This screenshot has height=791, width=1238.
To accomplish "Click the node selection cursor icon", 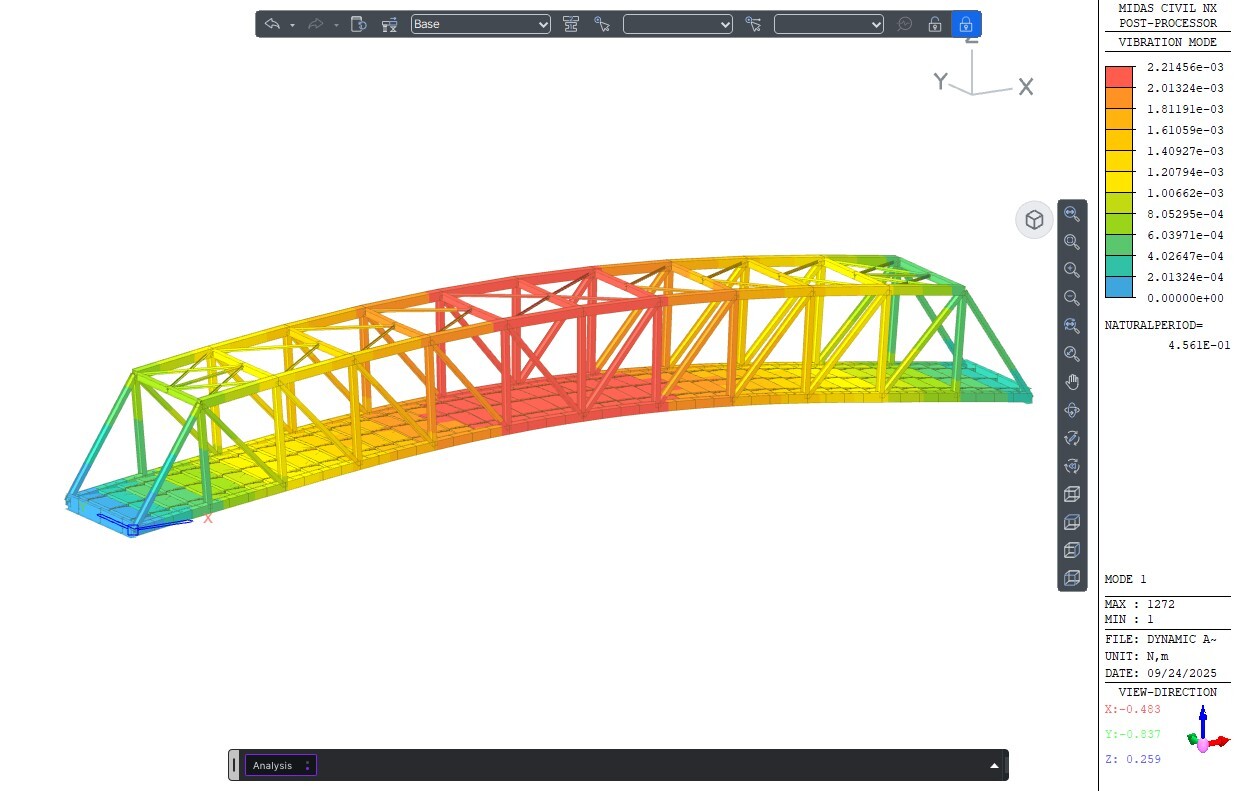I will click(x=602, y=24).
